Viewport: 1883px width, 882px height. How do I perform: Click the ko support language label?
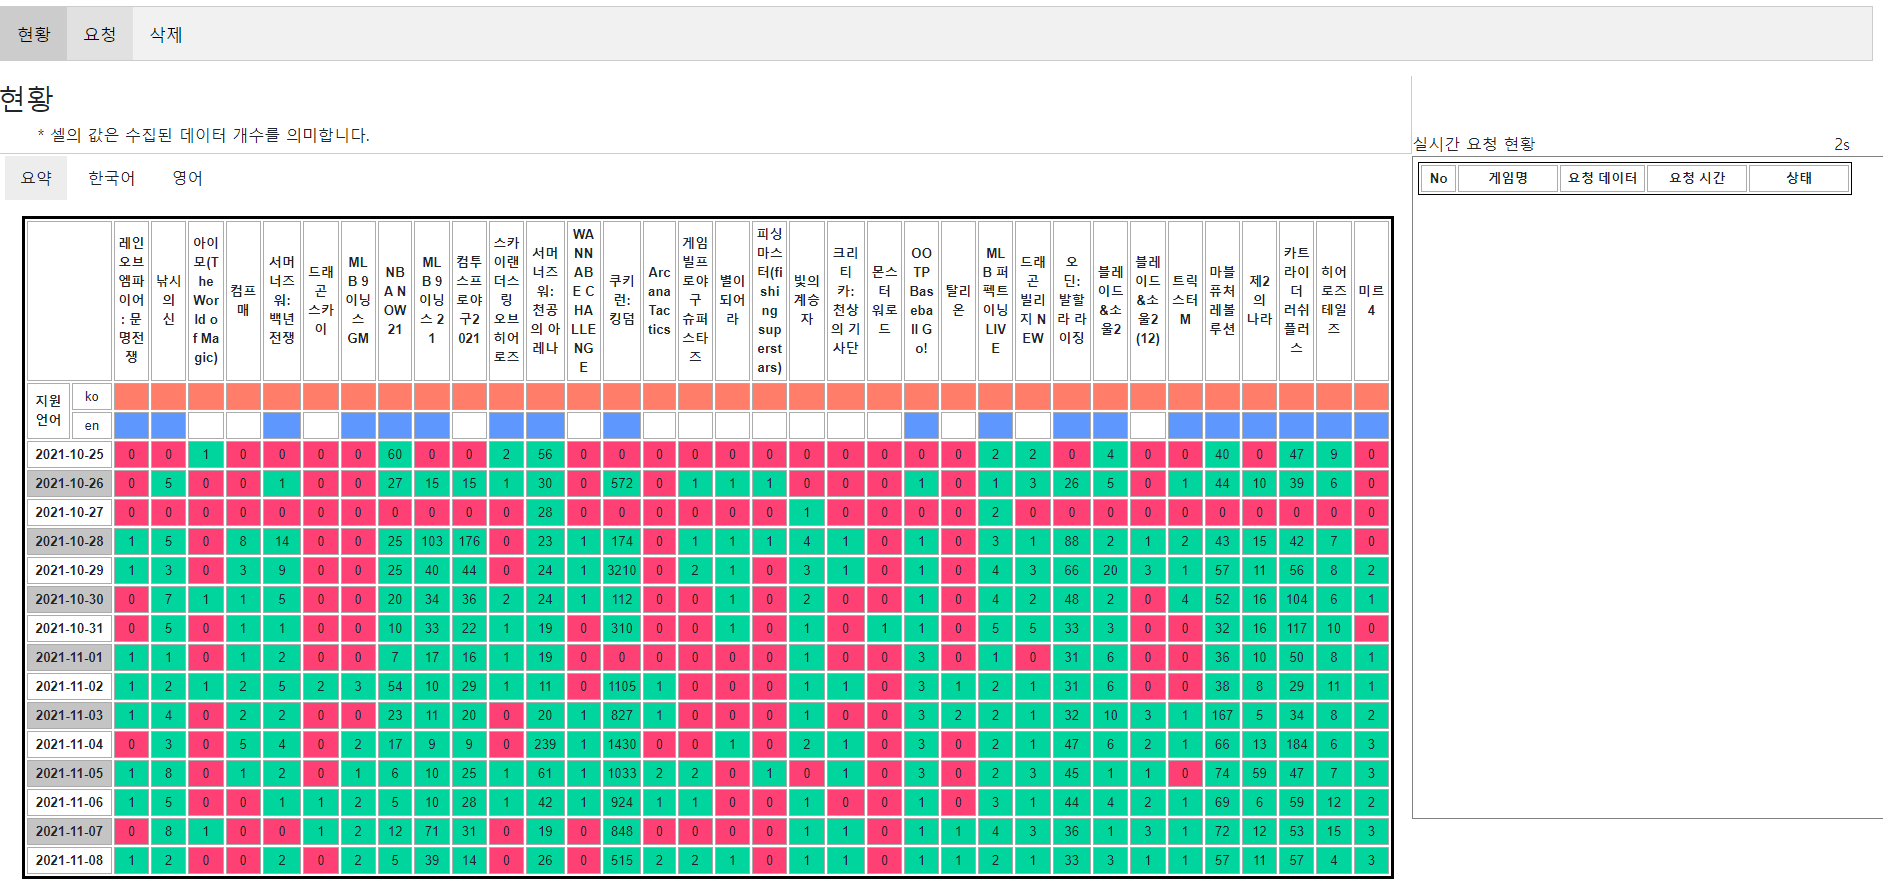click(x=92, y=396)
